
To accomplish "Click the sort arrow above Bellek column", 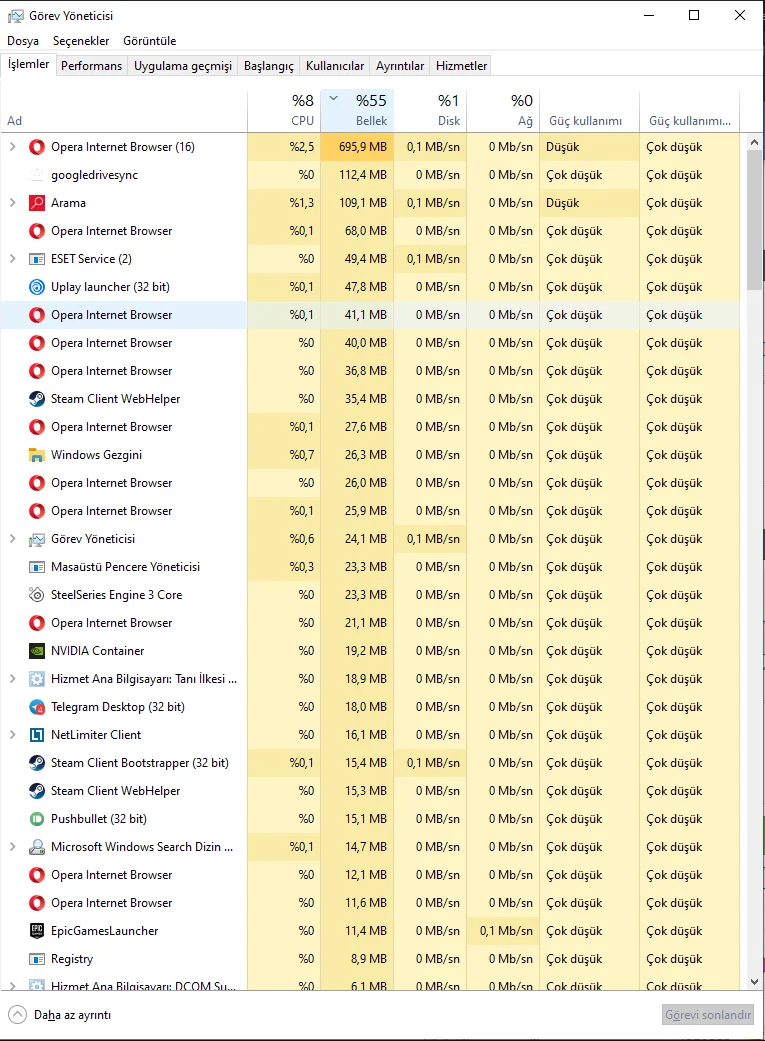I will pyautogui.click(x=334, y=99).
